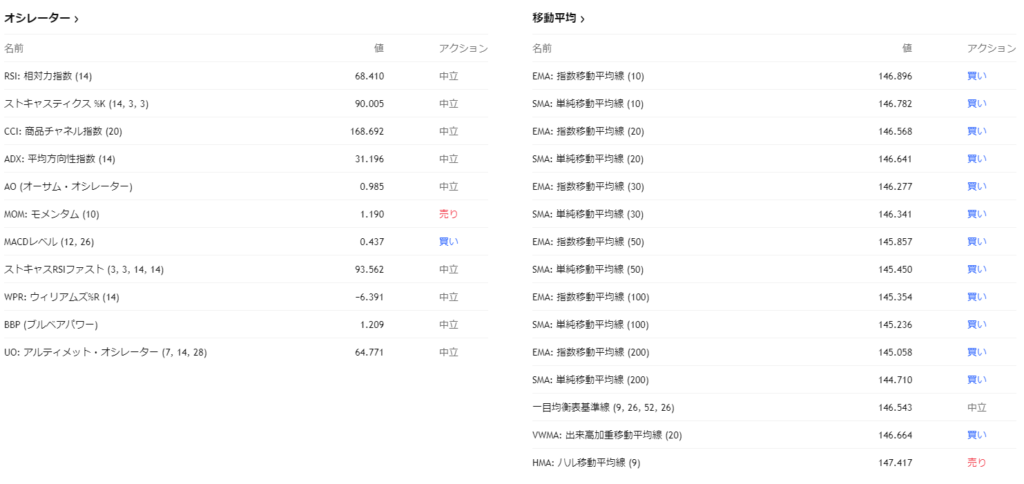Click the chevron arrow next to オシレーター
1024x484 pixels.
(x=77, y=19)
